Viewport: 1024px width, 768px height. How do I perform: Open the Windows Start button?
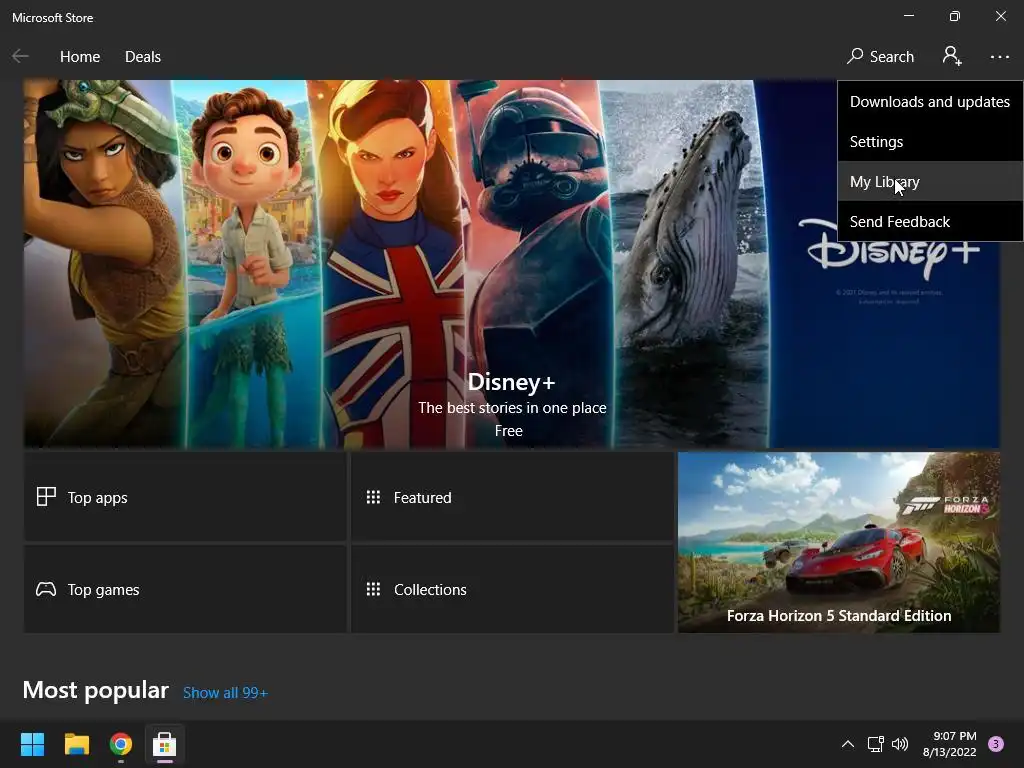coord(32,744)
